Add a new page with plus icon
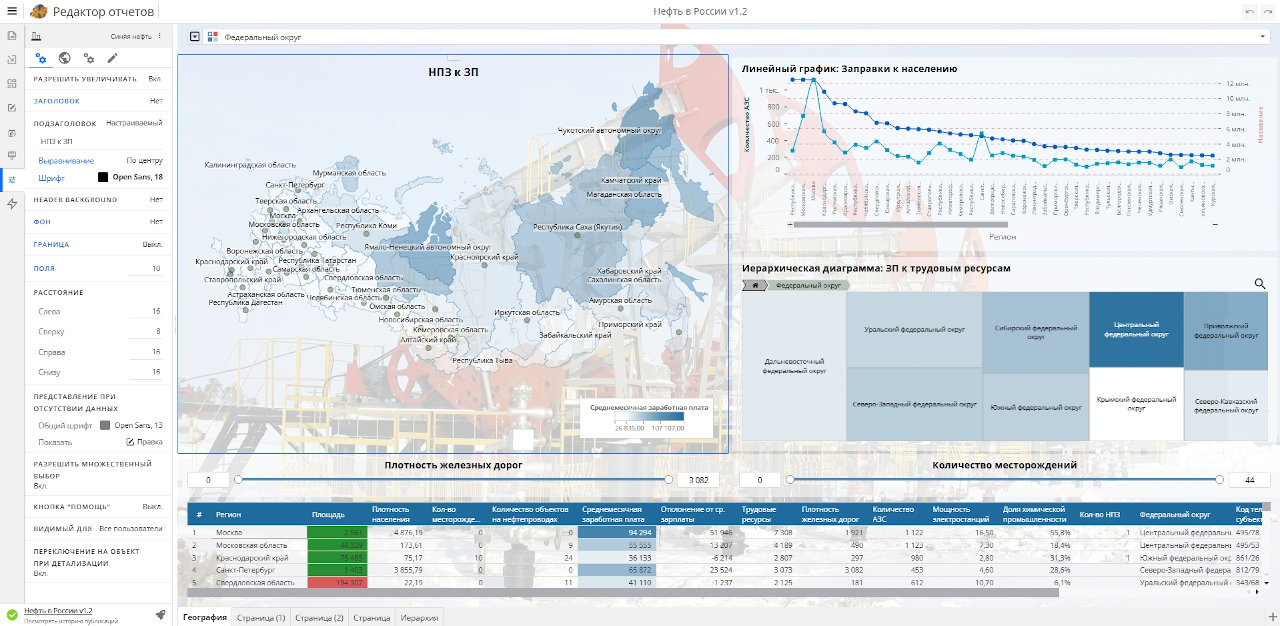Image resolution: width=1280 pixels, height=626 pixels. 1272,615
